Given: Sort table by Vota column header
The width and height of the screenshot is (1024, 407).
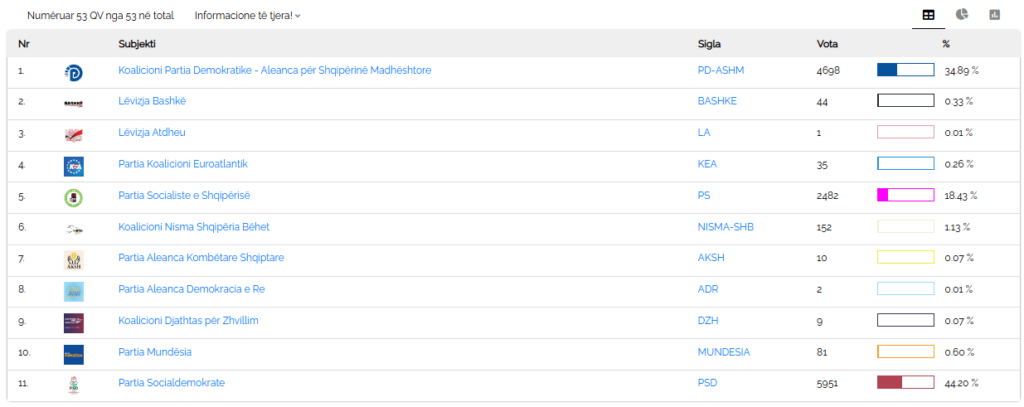Looking at the screenshot, I should coord(828,44).
